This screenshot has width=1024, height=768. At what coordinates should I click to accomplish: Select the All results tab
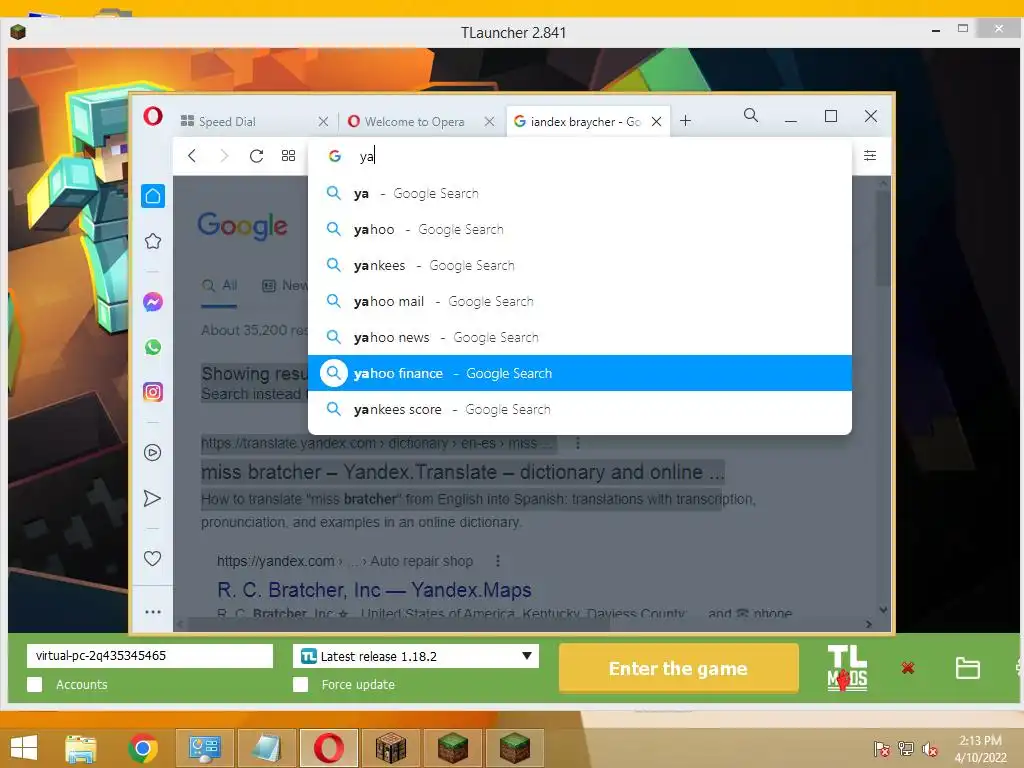coord(219,285)
